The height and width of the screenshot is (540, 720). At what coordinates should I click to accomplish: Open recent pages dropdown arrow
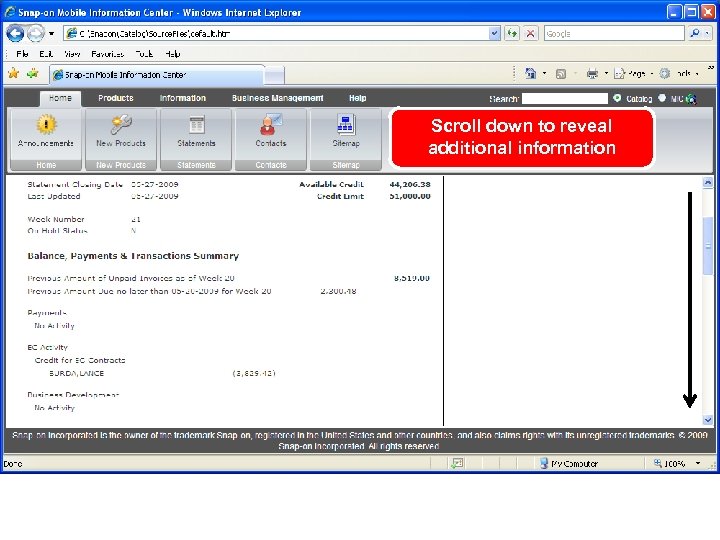click(51, 34)
